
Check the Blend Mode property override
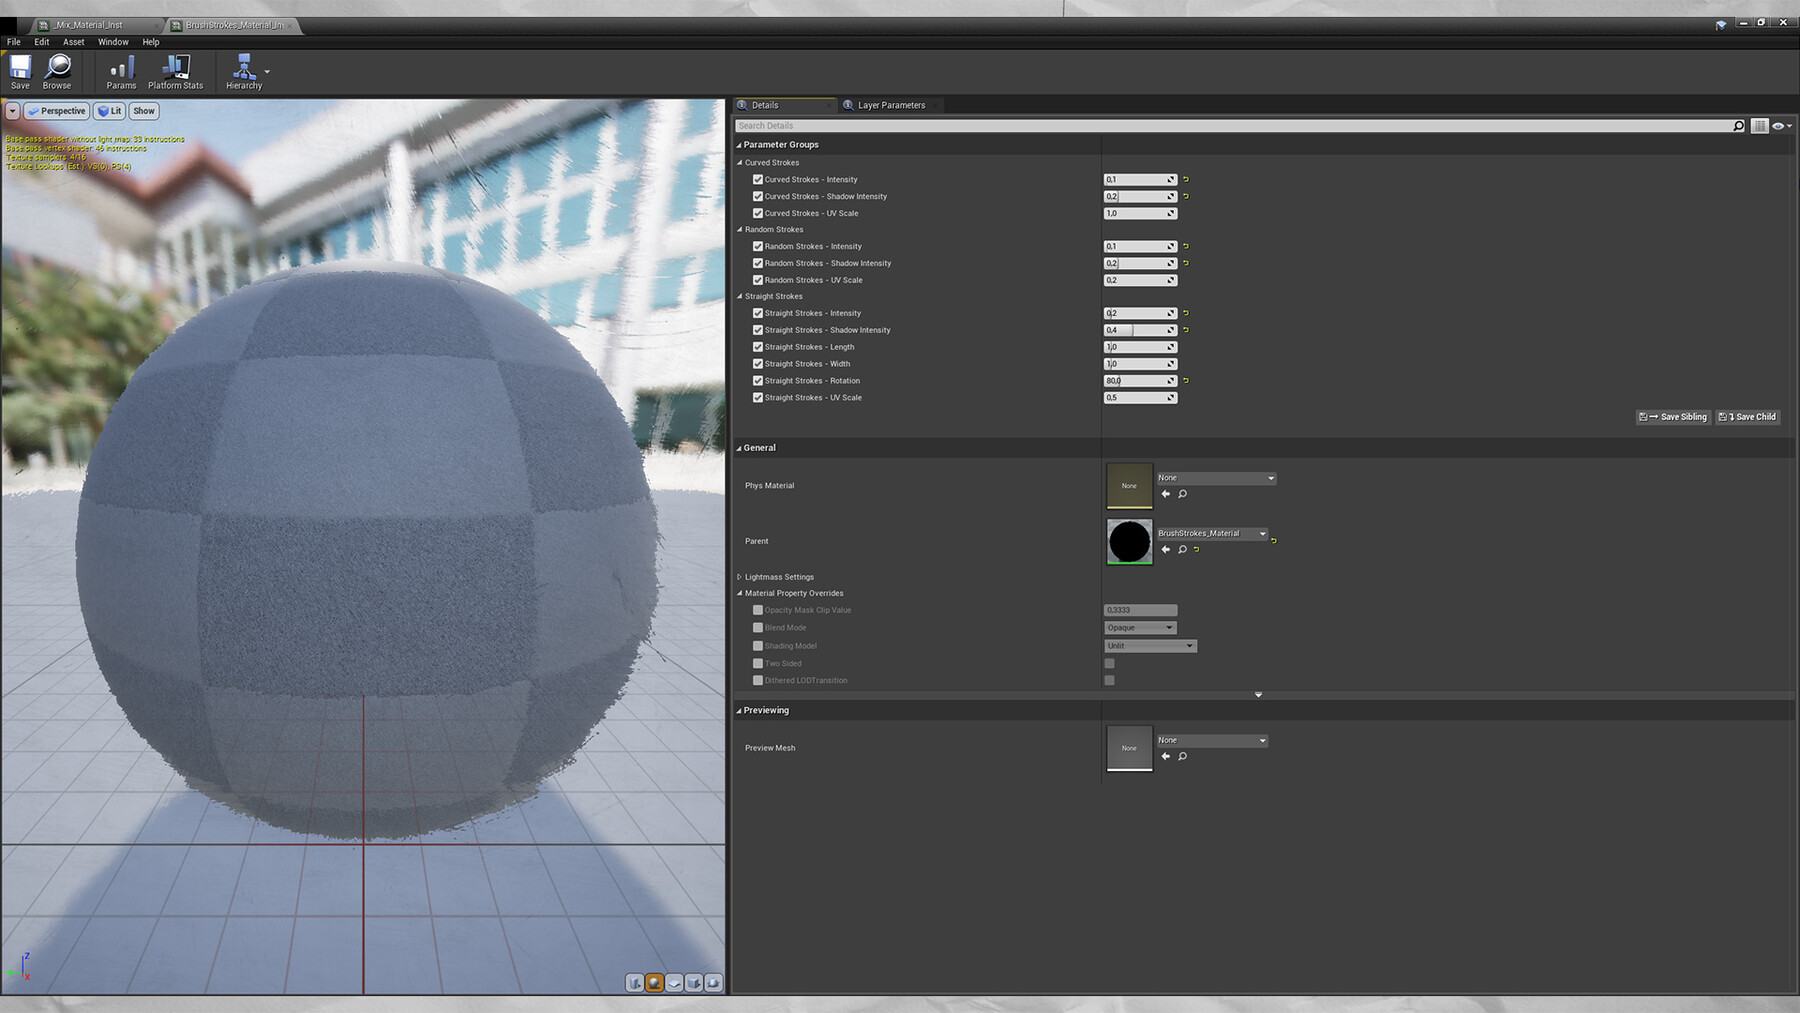(758, 627)
